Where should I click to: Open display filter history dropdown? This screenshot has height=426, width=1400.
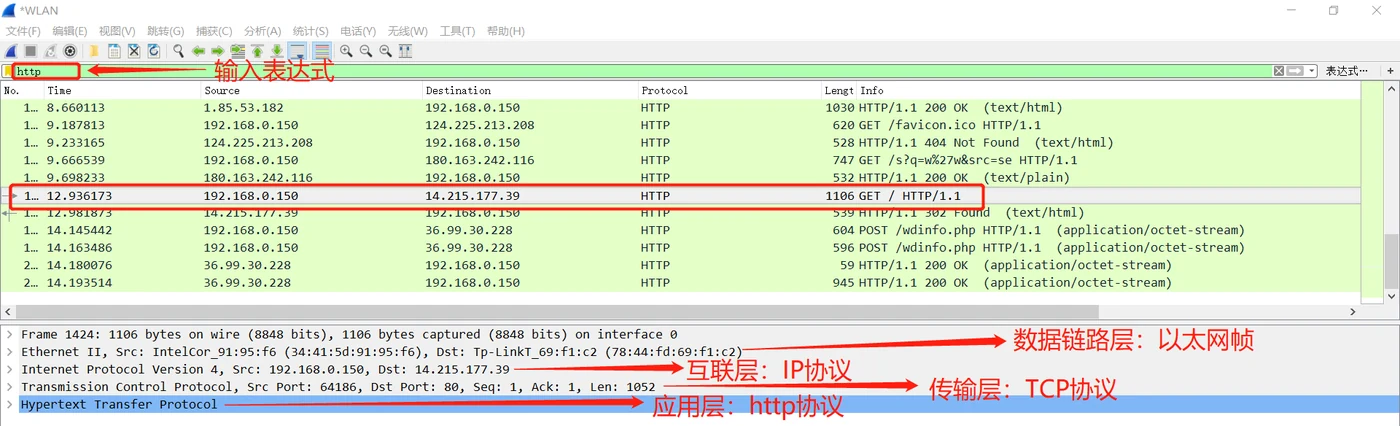[1312, 71]
